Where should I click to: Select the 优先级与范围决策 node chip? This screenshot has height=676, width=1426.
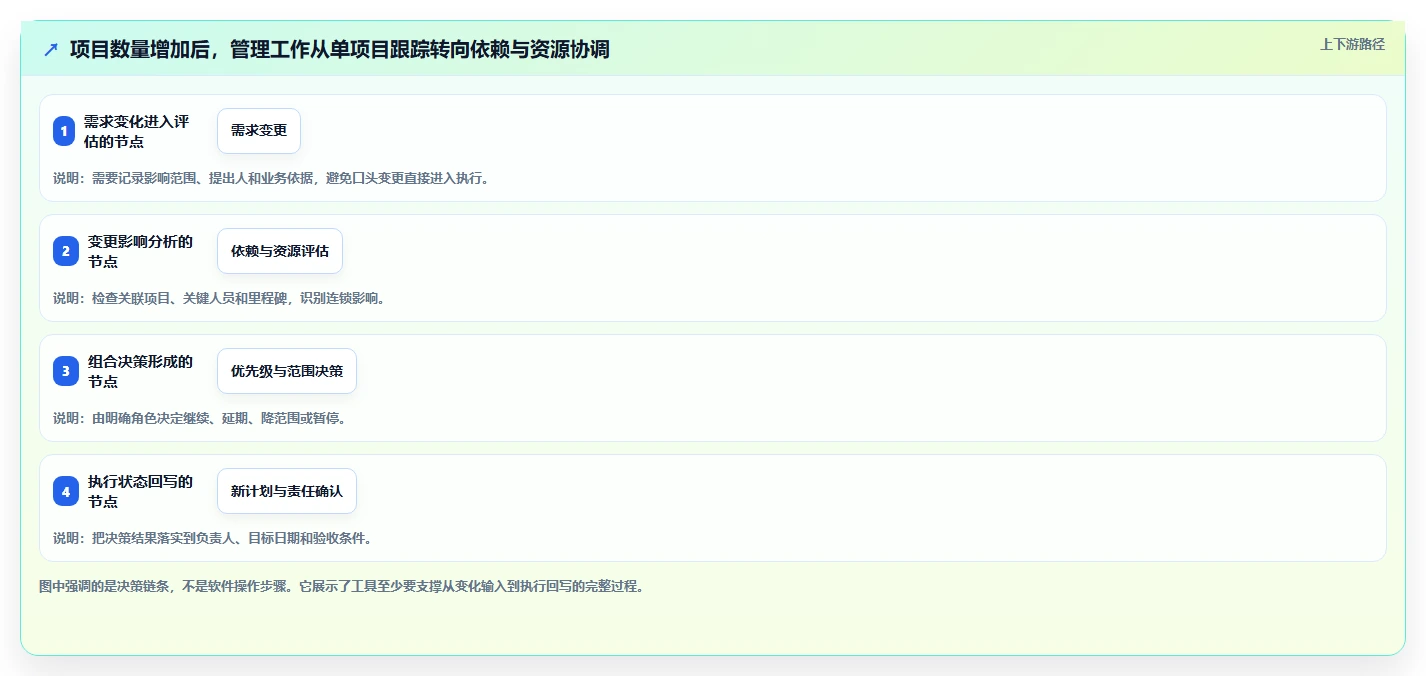[287, 371]
